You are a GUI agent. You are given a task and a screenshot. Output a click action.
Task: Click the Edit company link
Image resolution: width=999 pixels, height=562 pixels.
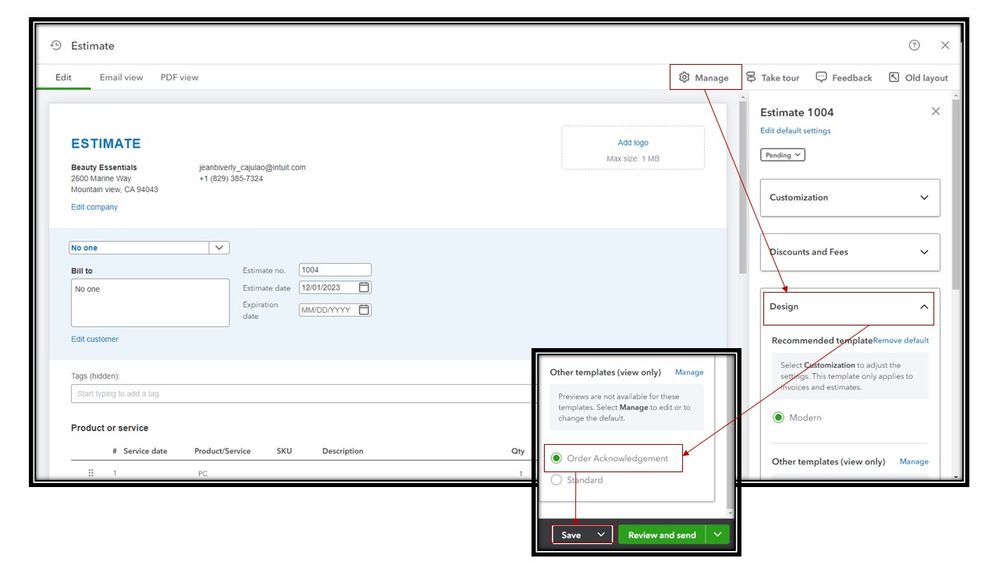point(94,207)
